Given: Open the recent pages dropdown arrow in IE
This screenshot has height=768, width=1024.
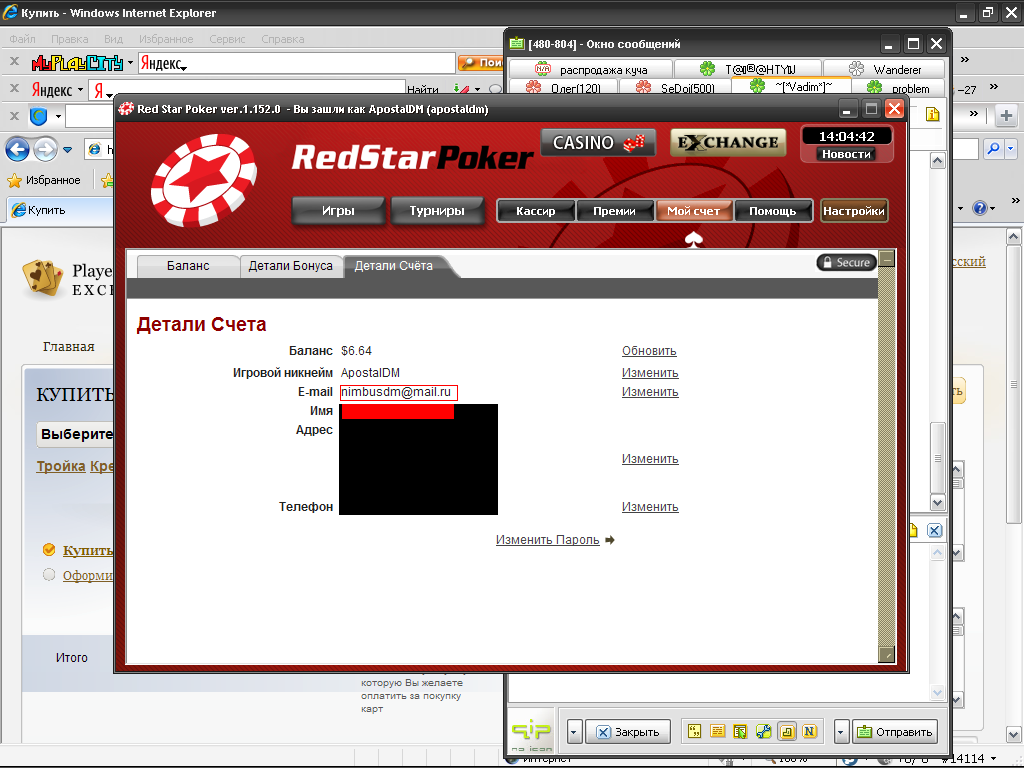Looking at the screenshot, I should (67, 150).
